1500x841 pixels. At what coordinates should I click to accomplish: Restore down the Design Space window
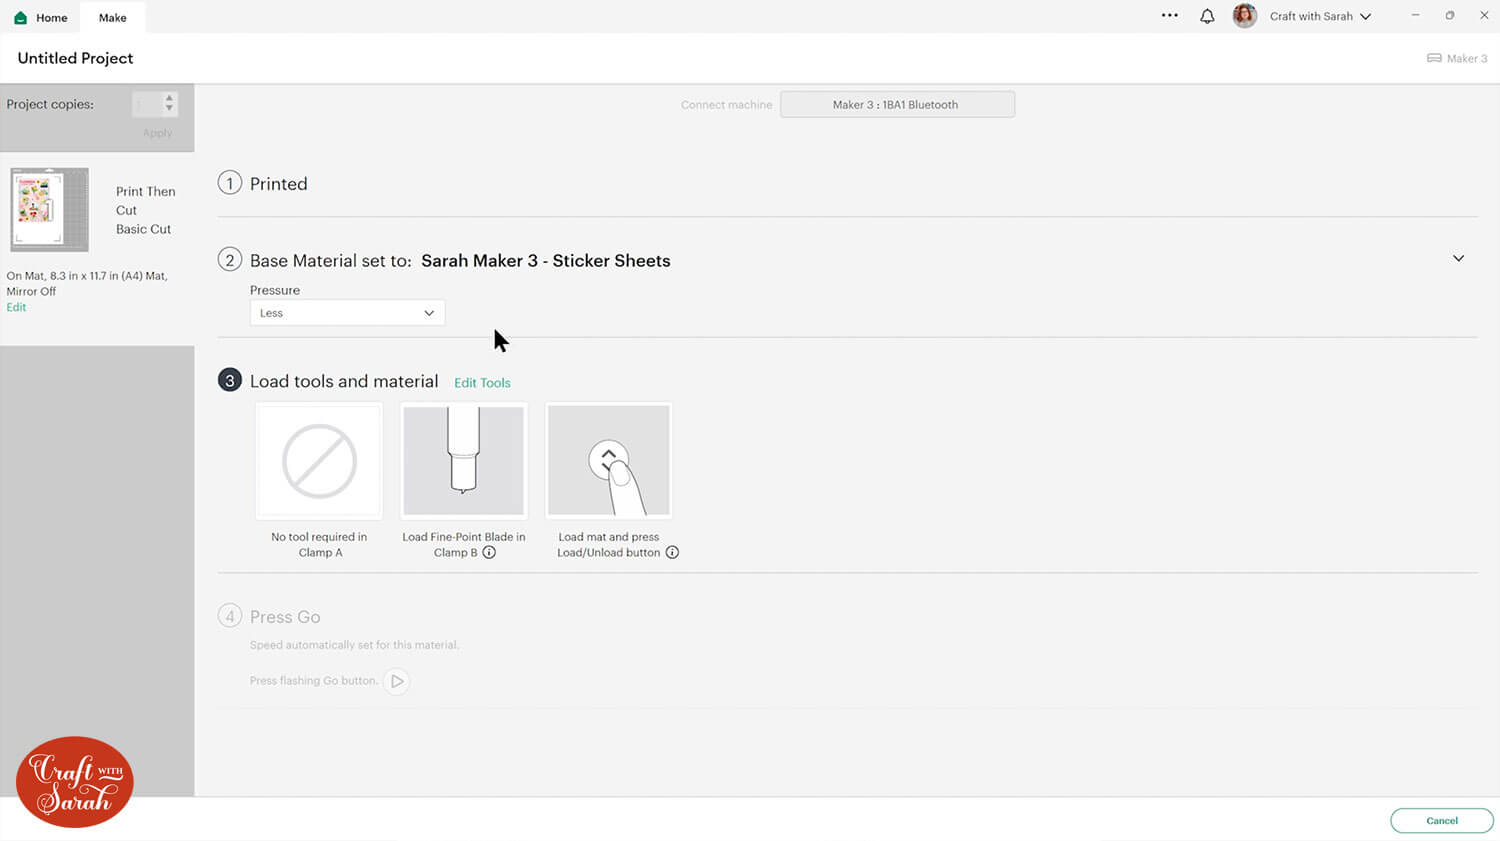click(1450, 16)
